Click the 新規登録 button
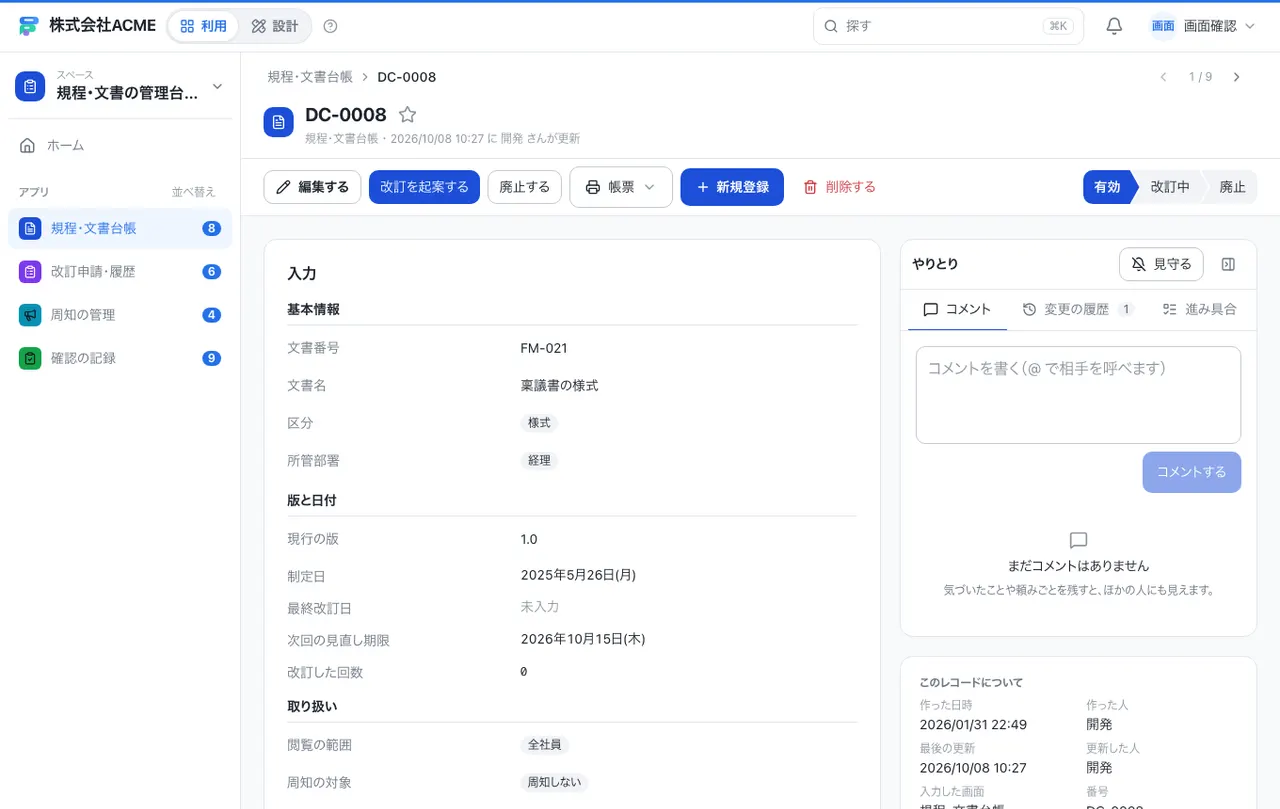 coord(732,187)
